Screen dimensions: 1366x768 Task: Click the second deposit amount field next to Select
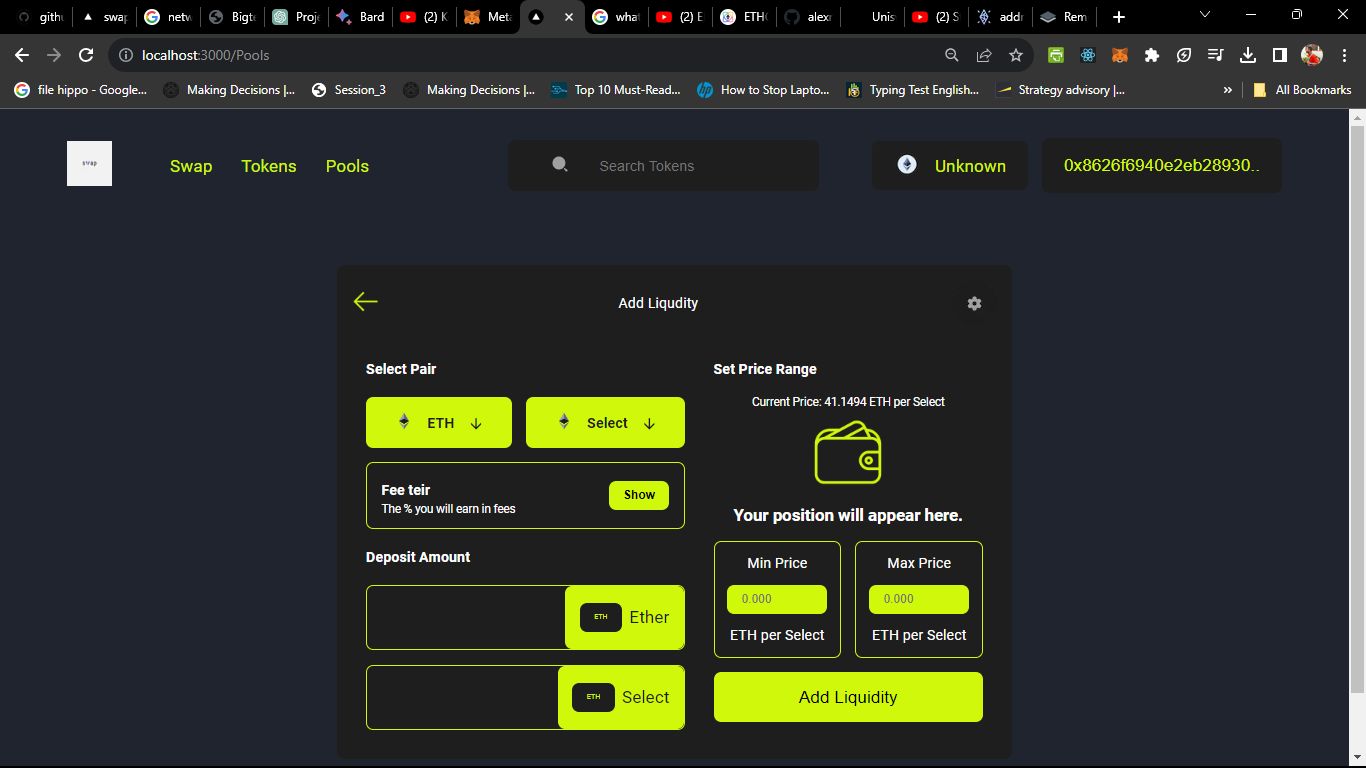click(463, 697)
